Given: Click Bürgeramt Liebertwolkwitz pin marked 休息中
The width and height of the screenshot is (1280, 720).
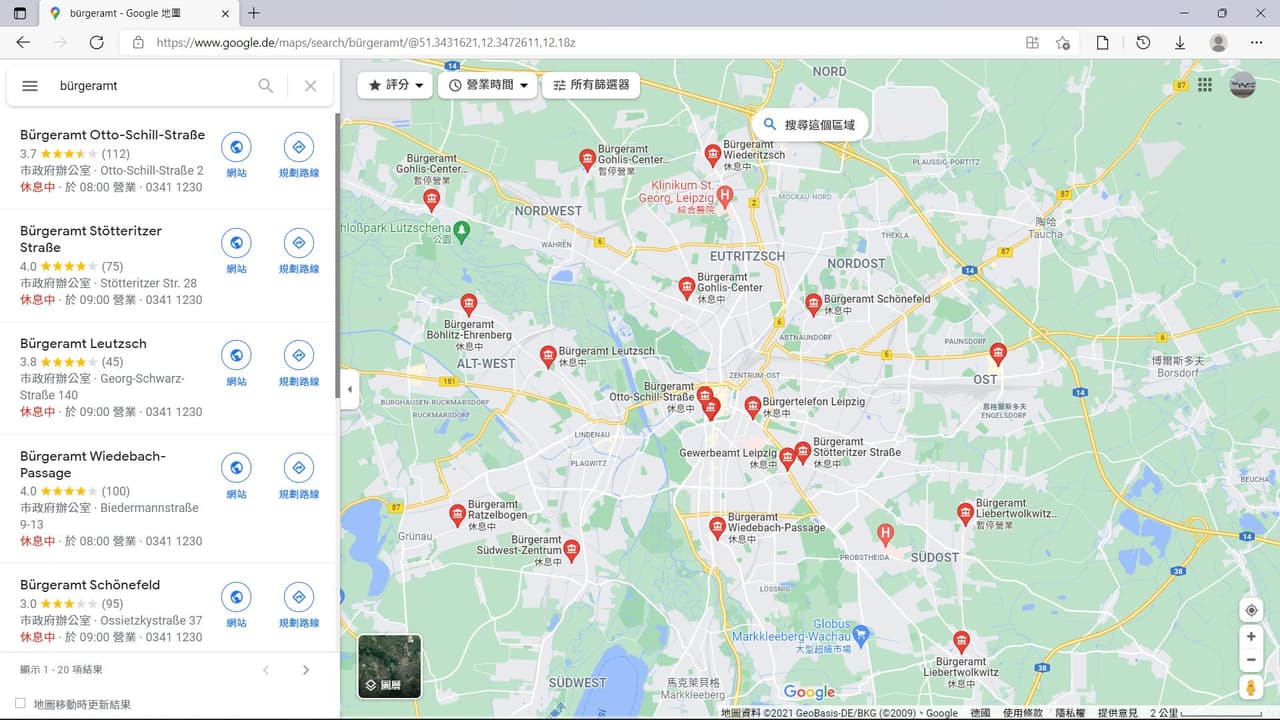Looking at the screenshot, I should point(962,641).
